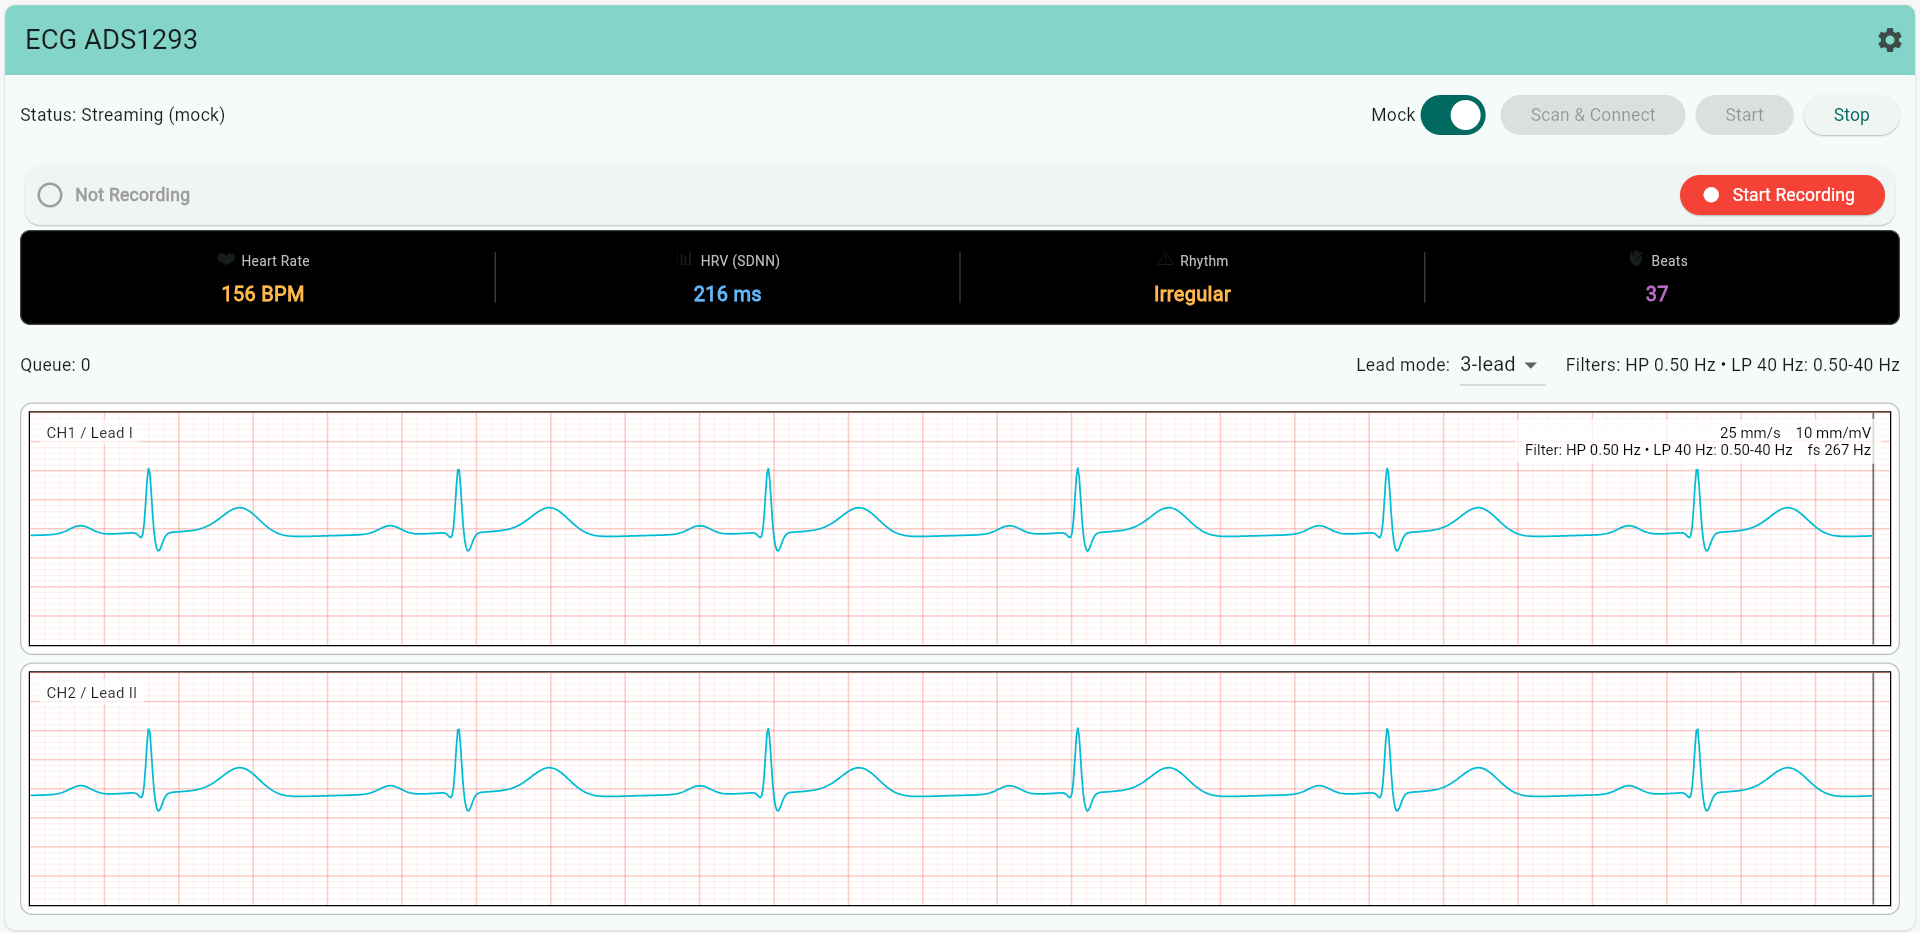Click the 156 BPM heart rate value
The height and width of the screenshot is (933, 1920).
[x=263, y=294]
